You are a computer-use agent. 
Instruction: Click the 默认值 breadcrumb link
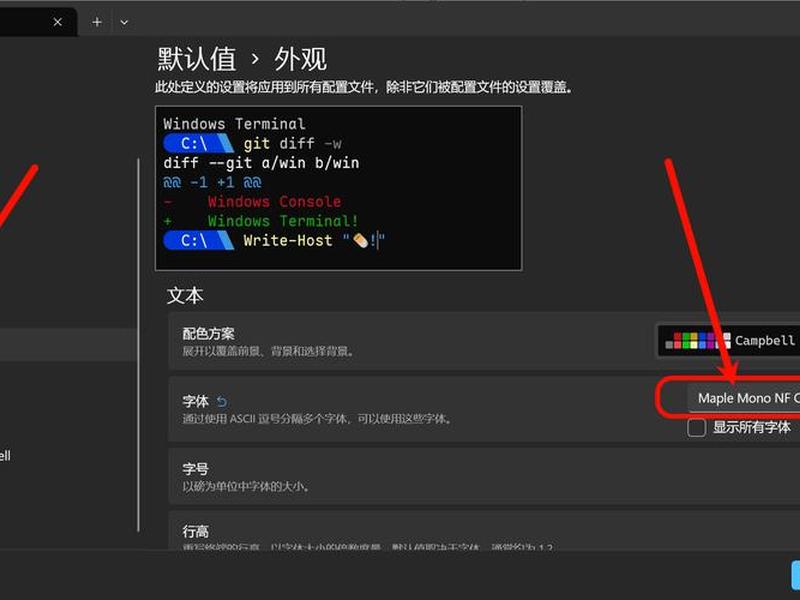click(196, 59)
